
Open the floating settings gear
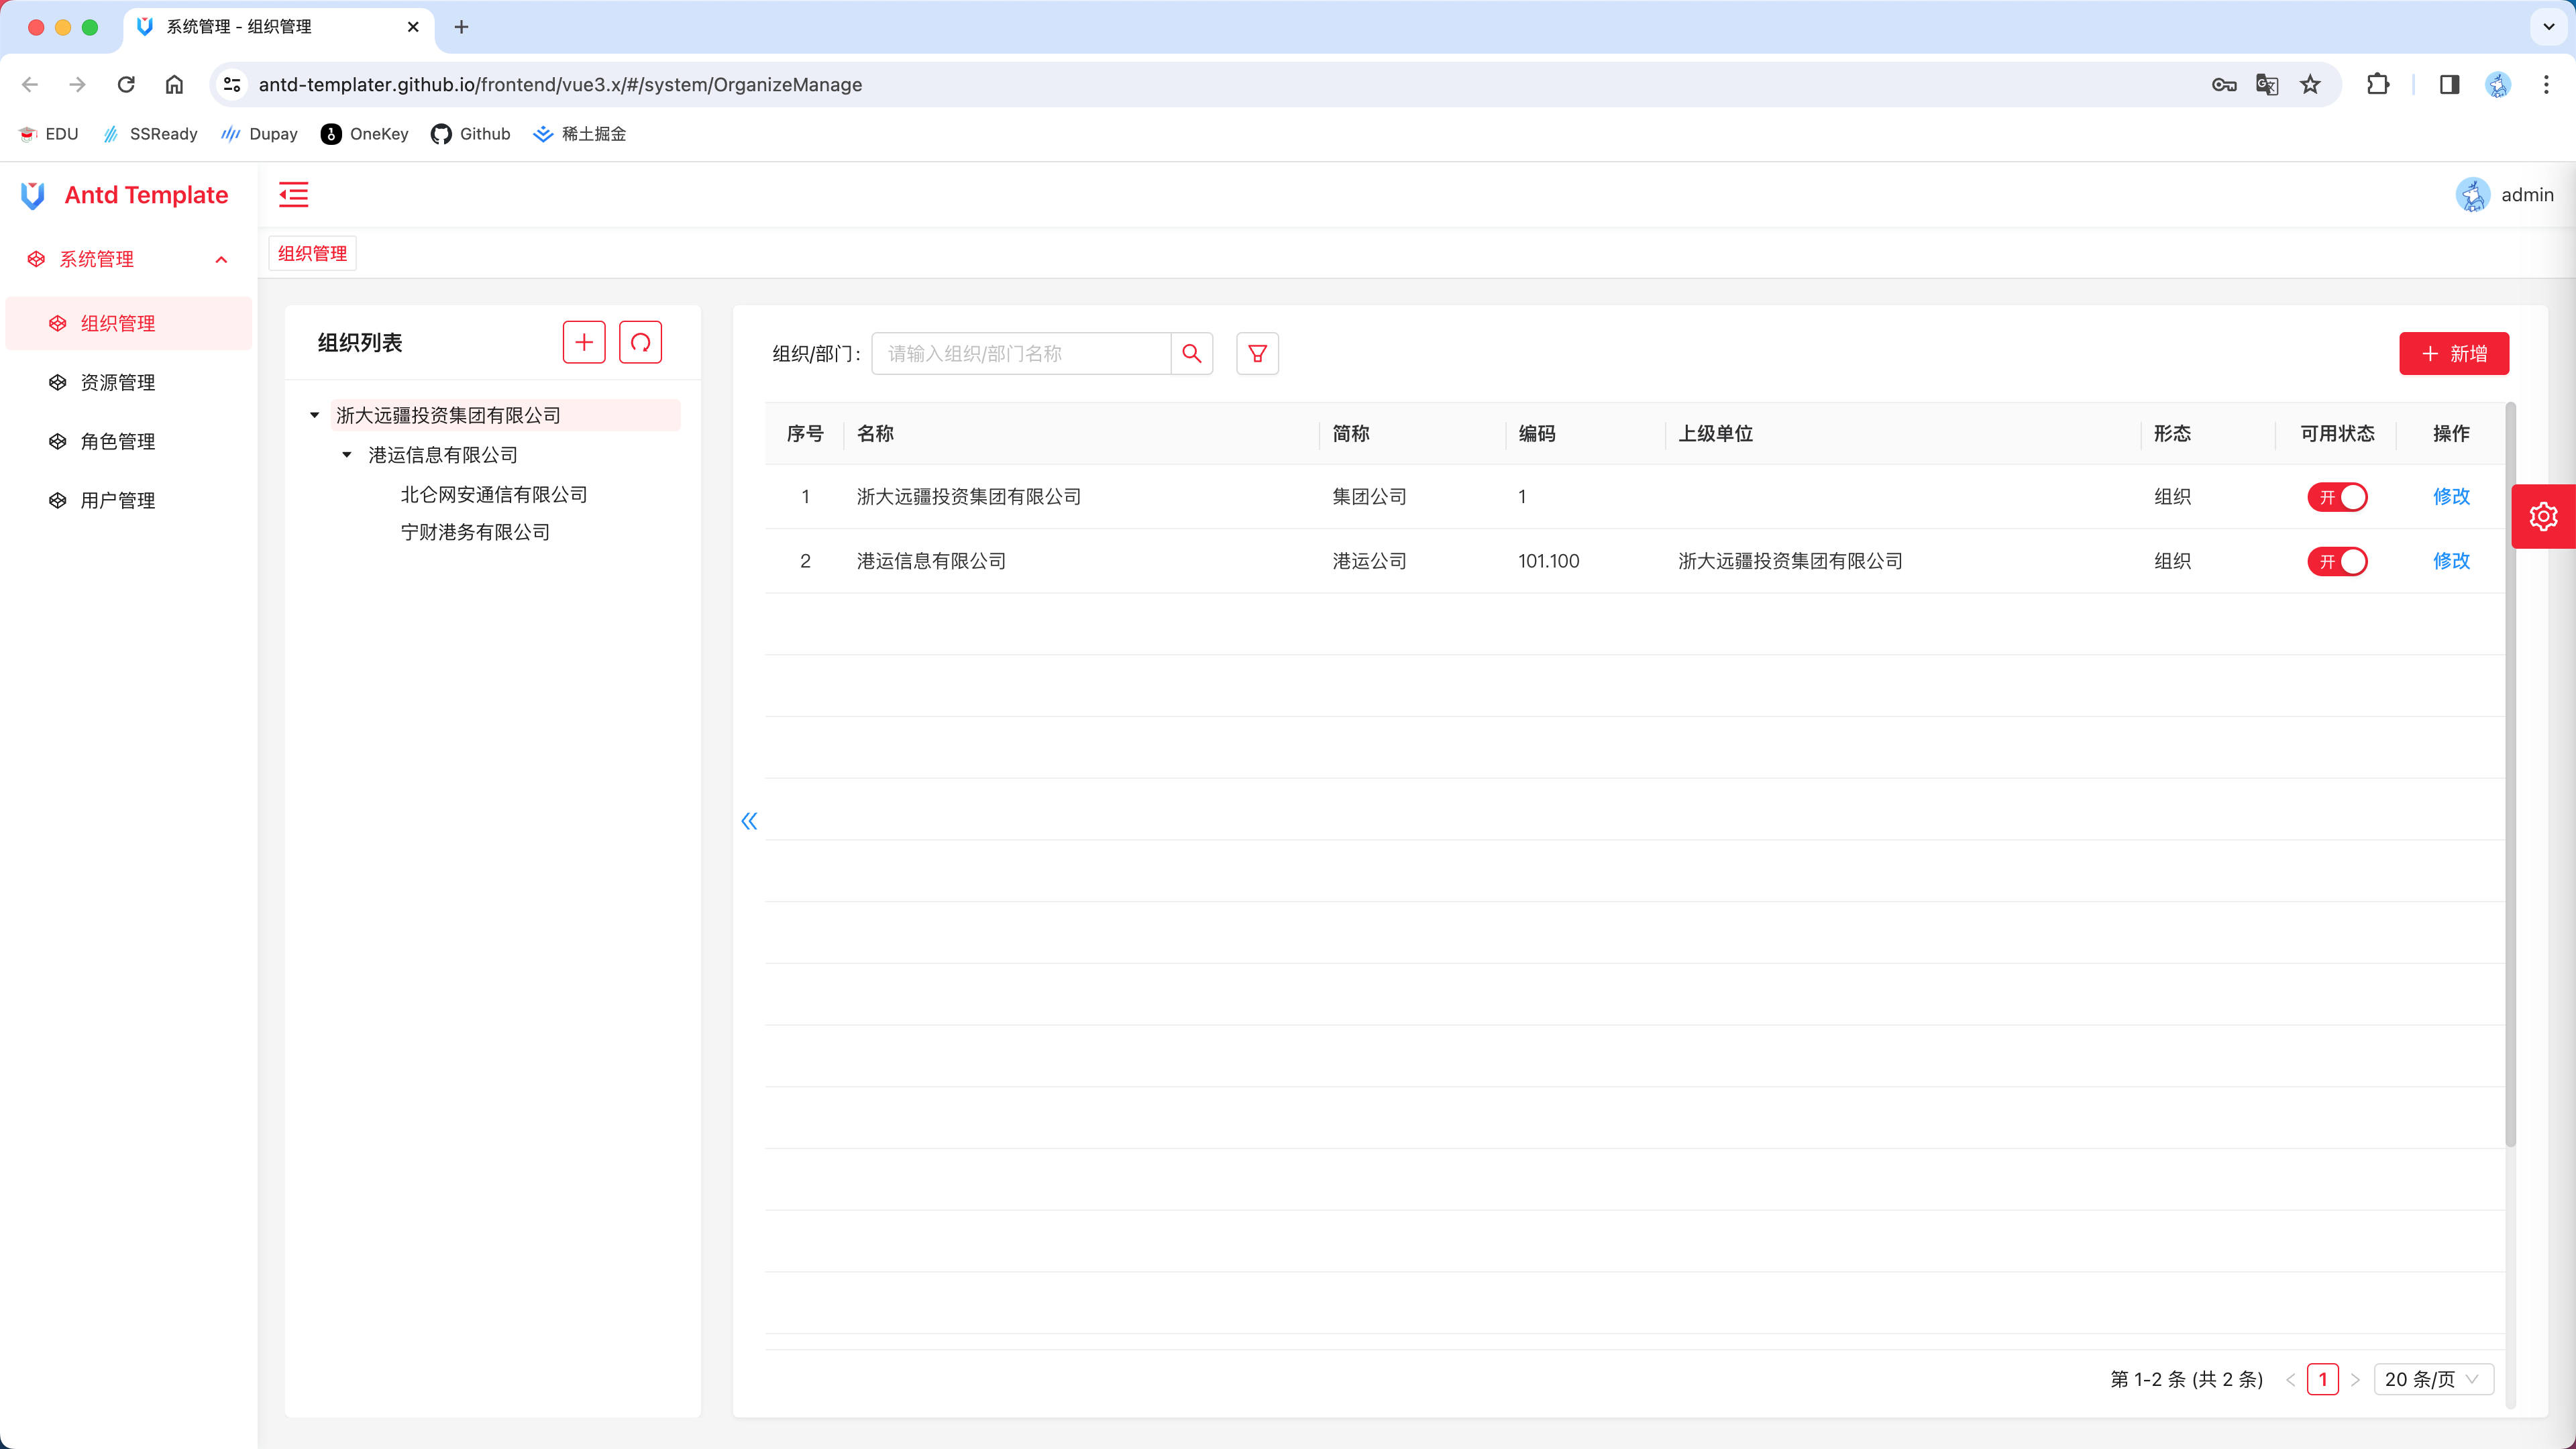pos(2543,516)
